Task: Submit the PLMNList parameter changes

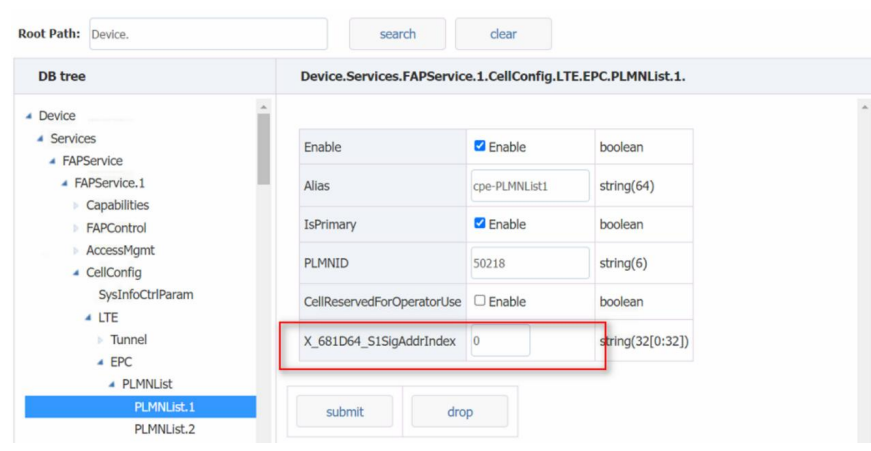Action: coord(344,412)
